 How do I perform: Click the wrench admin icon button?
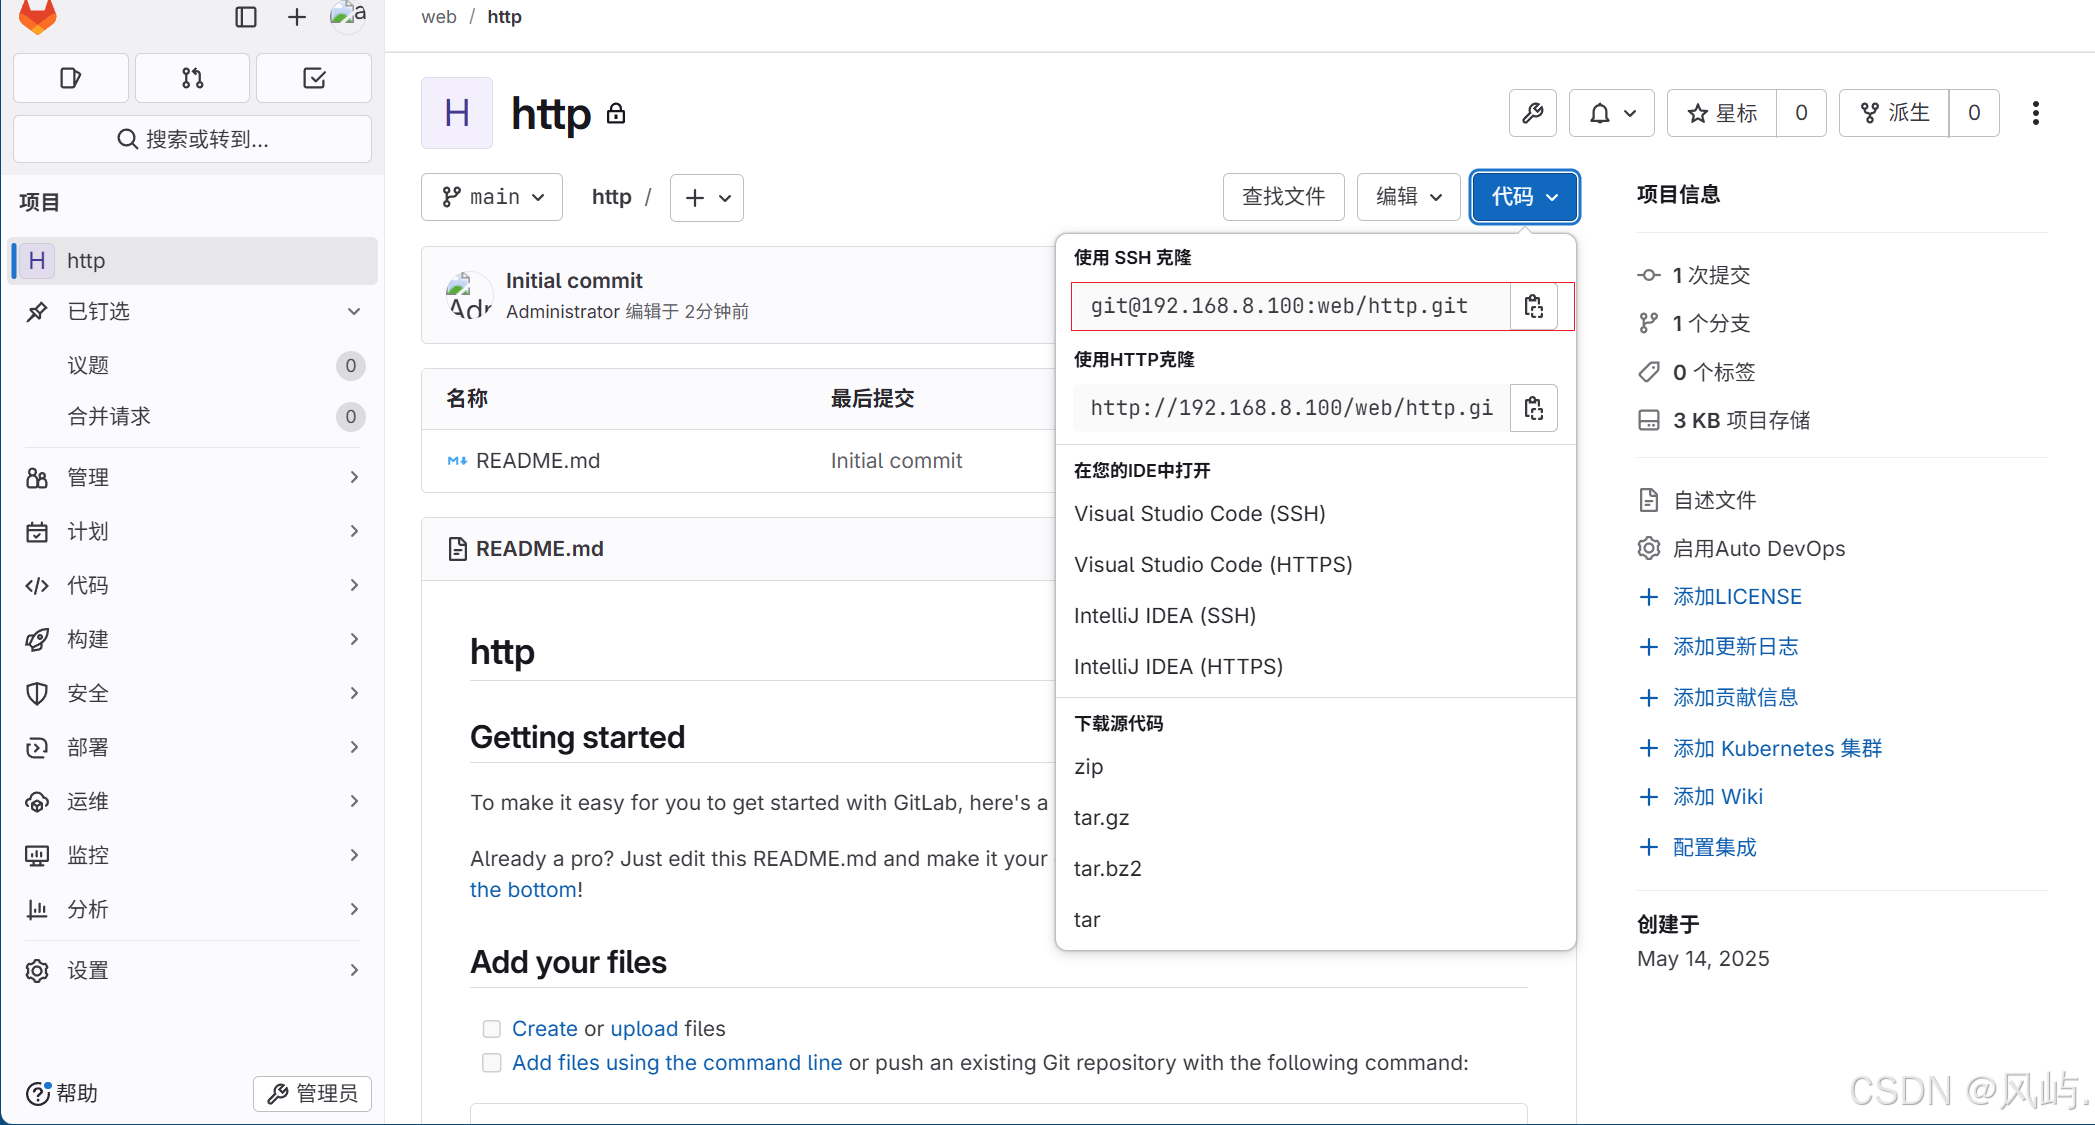pos(1532,113)
